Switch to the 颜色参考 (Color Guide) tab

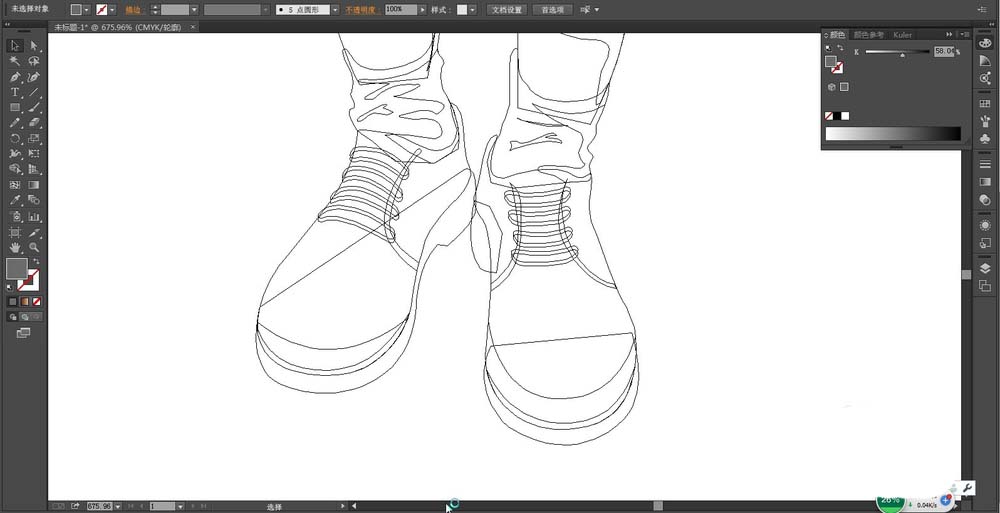(869, 35)
